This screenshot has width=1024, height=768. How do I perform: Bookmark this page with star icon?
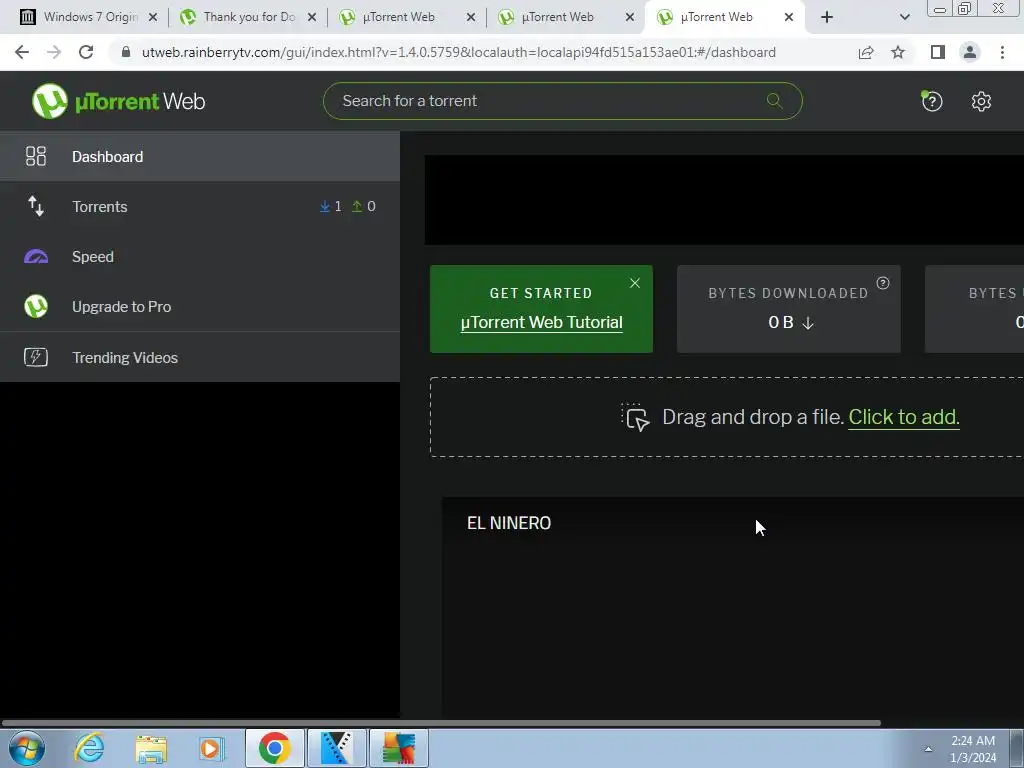pyautogui.click(x=898, y=52)
